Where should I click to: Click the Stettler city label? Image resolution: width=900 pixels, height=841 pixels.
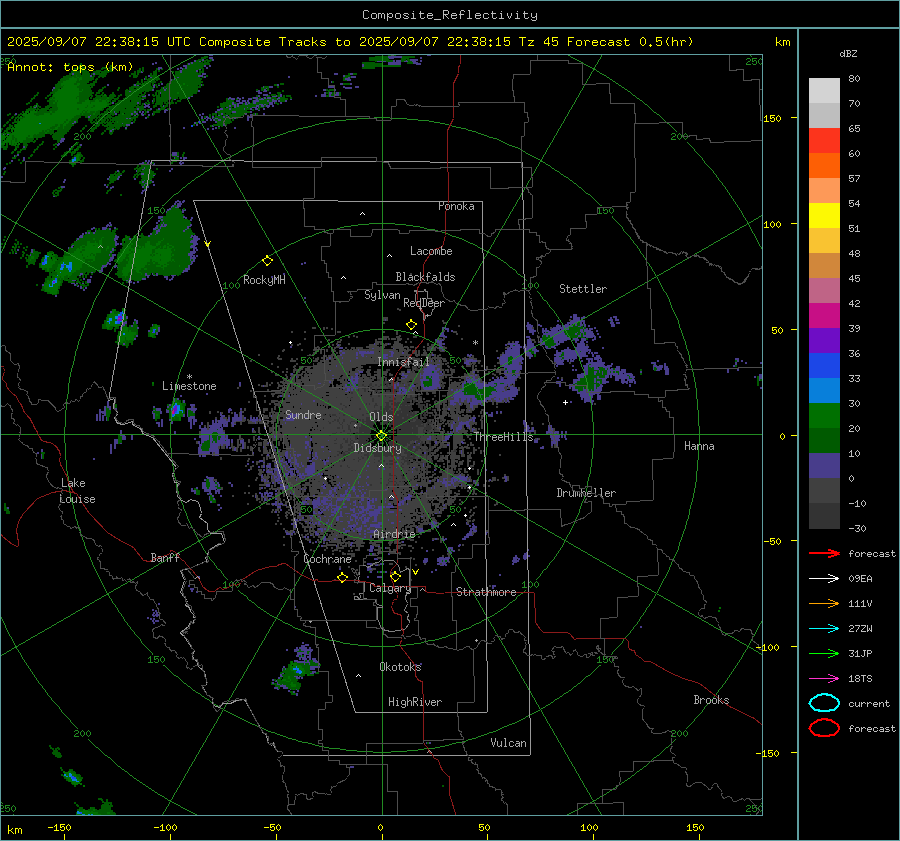tap(583, 289)
